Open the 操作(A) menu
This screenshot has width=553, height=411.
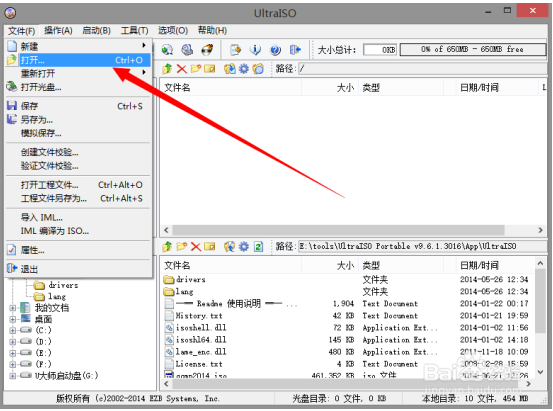[58, 31]
